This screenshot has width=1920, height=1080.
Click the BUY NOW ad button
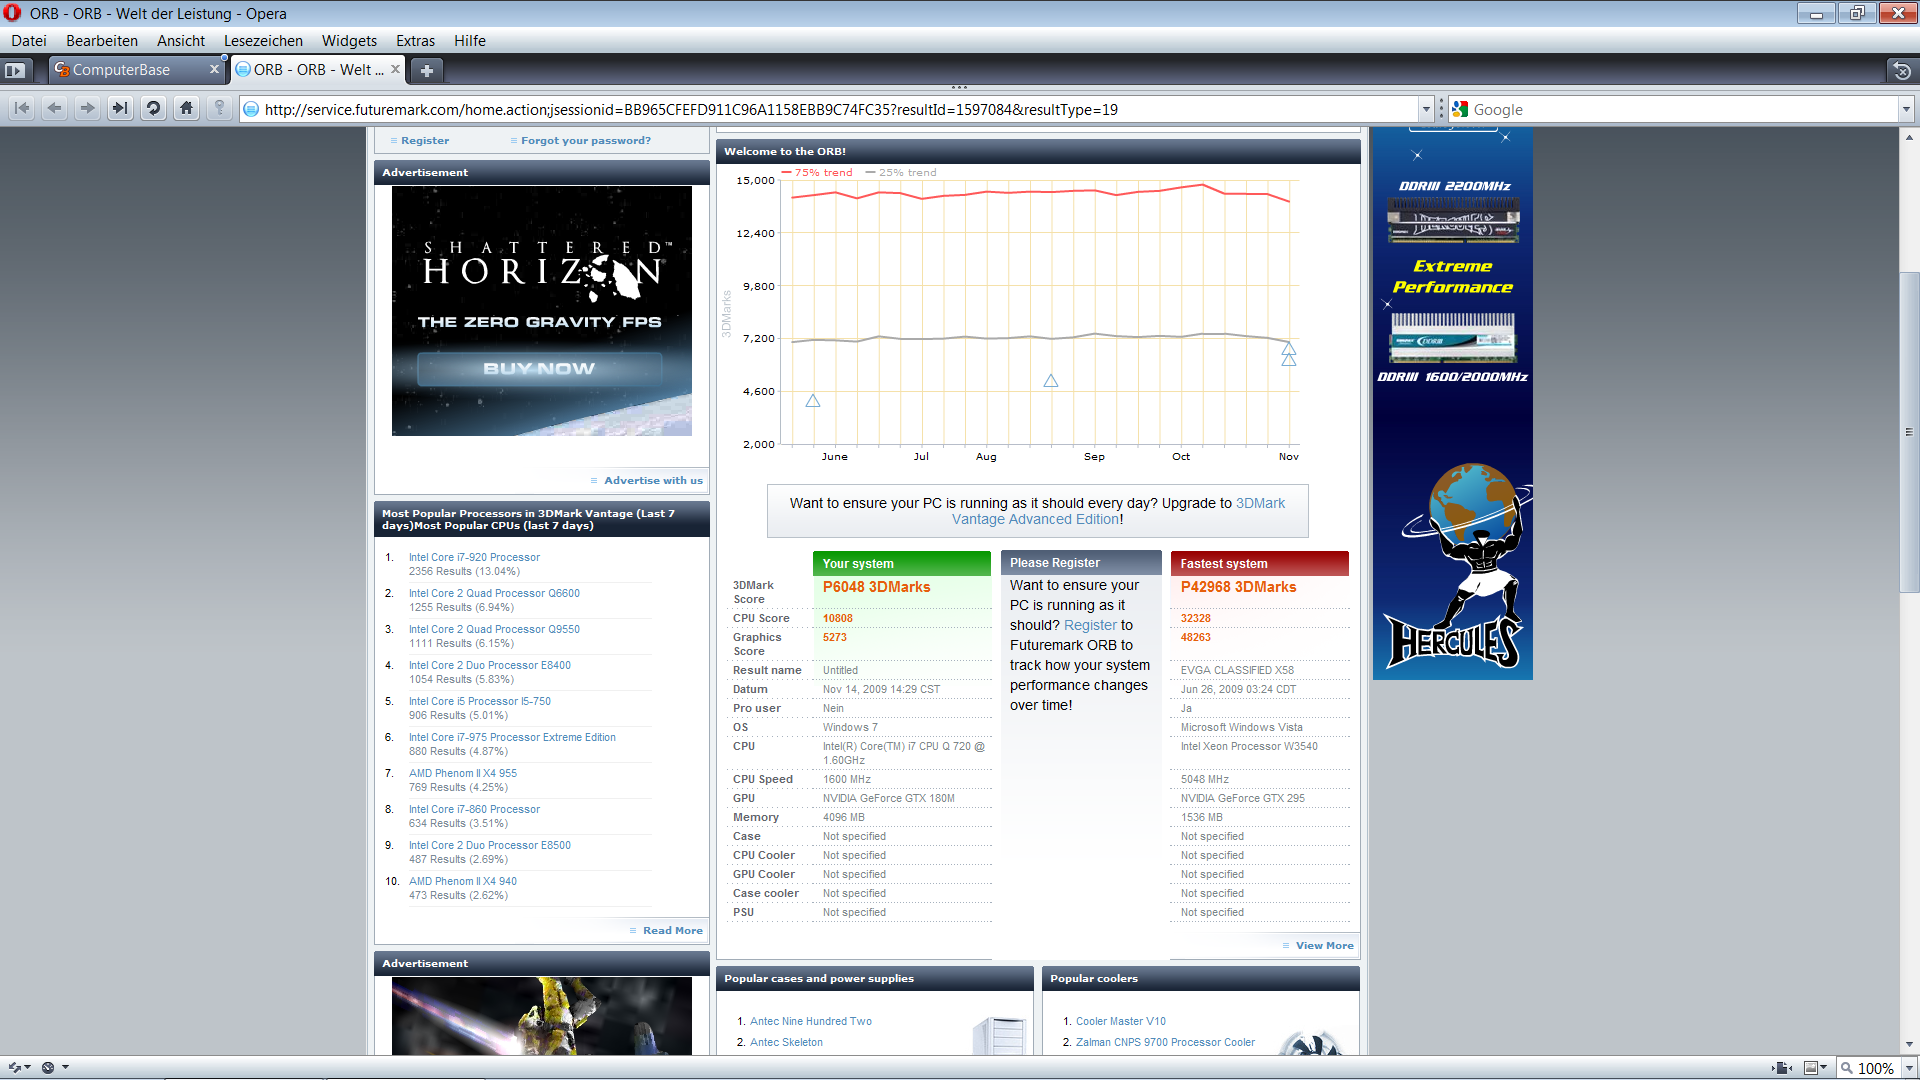539,369
